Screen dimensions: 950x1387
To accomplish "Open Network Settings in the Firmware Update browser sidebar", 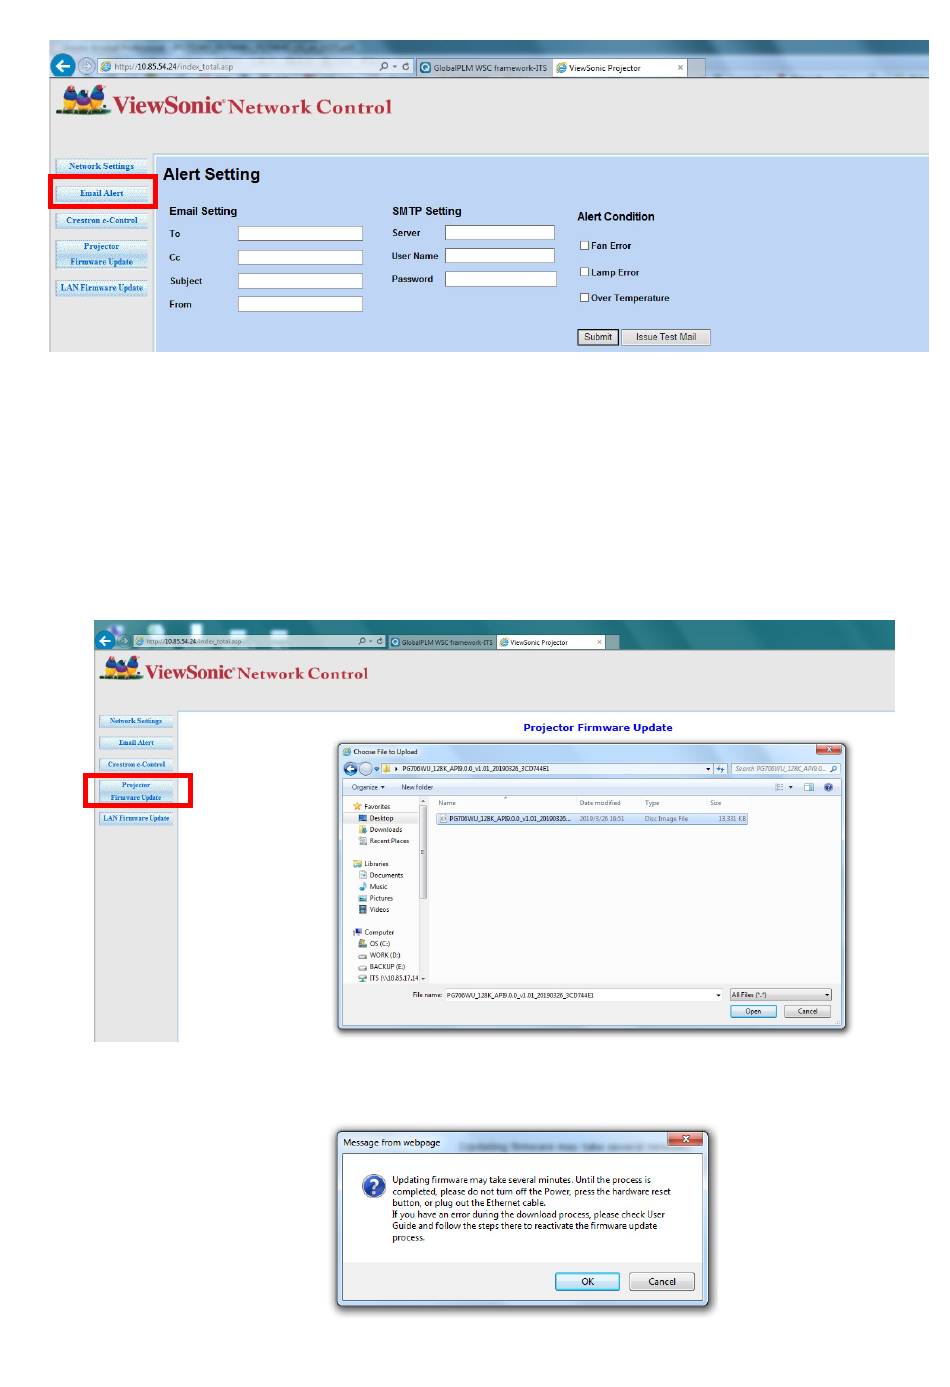I will click(136, 721).
